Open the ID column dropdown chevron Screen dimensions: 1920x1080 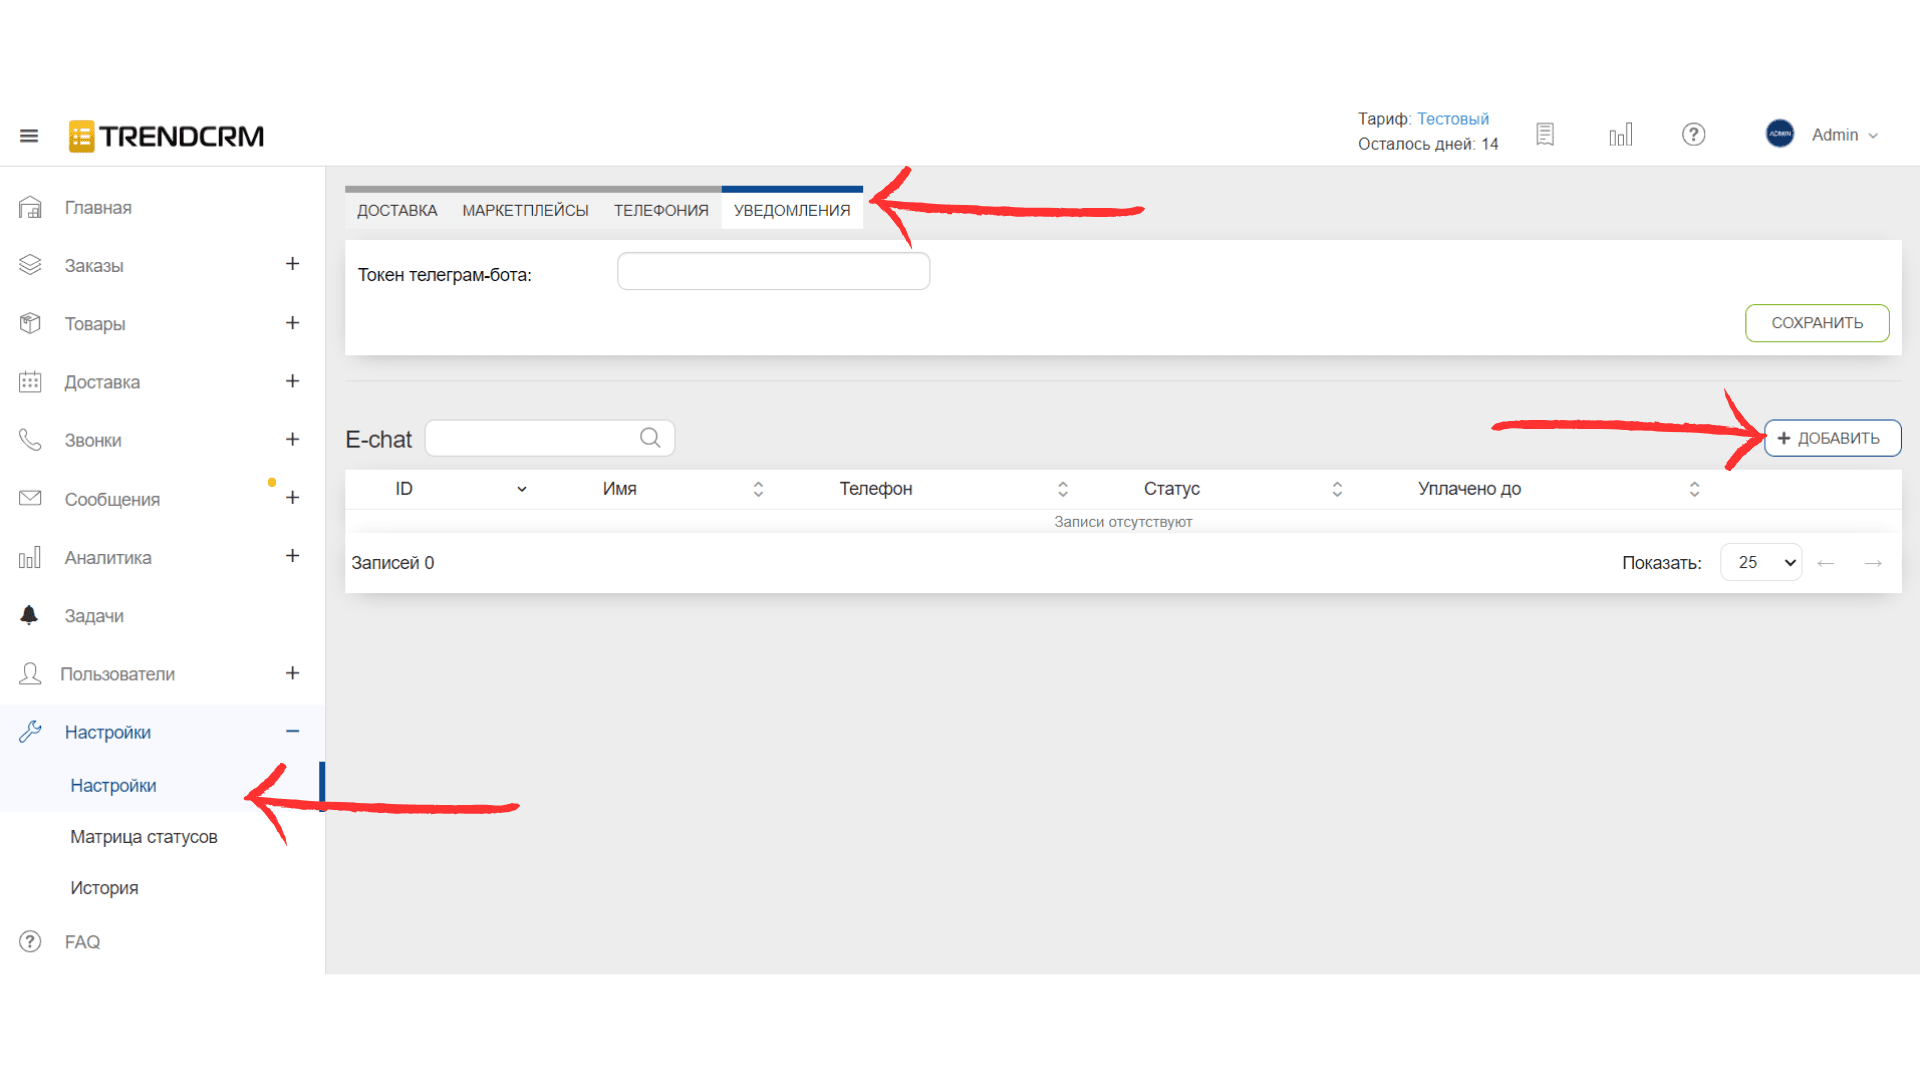521,489
